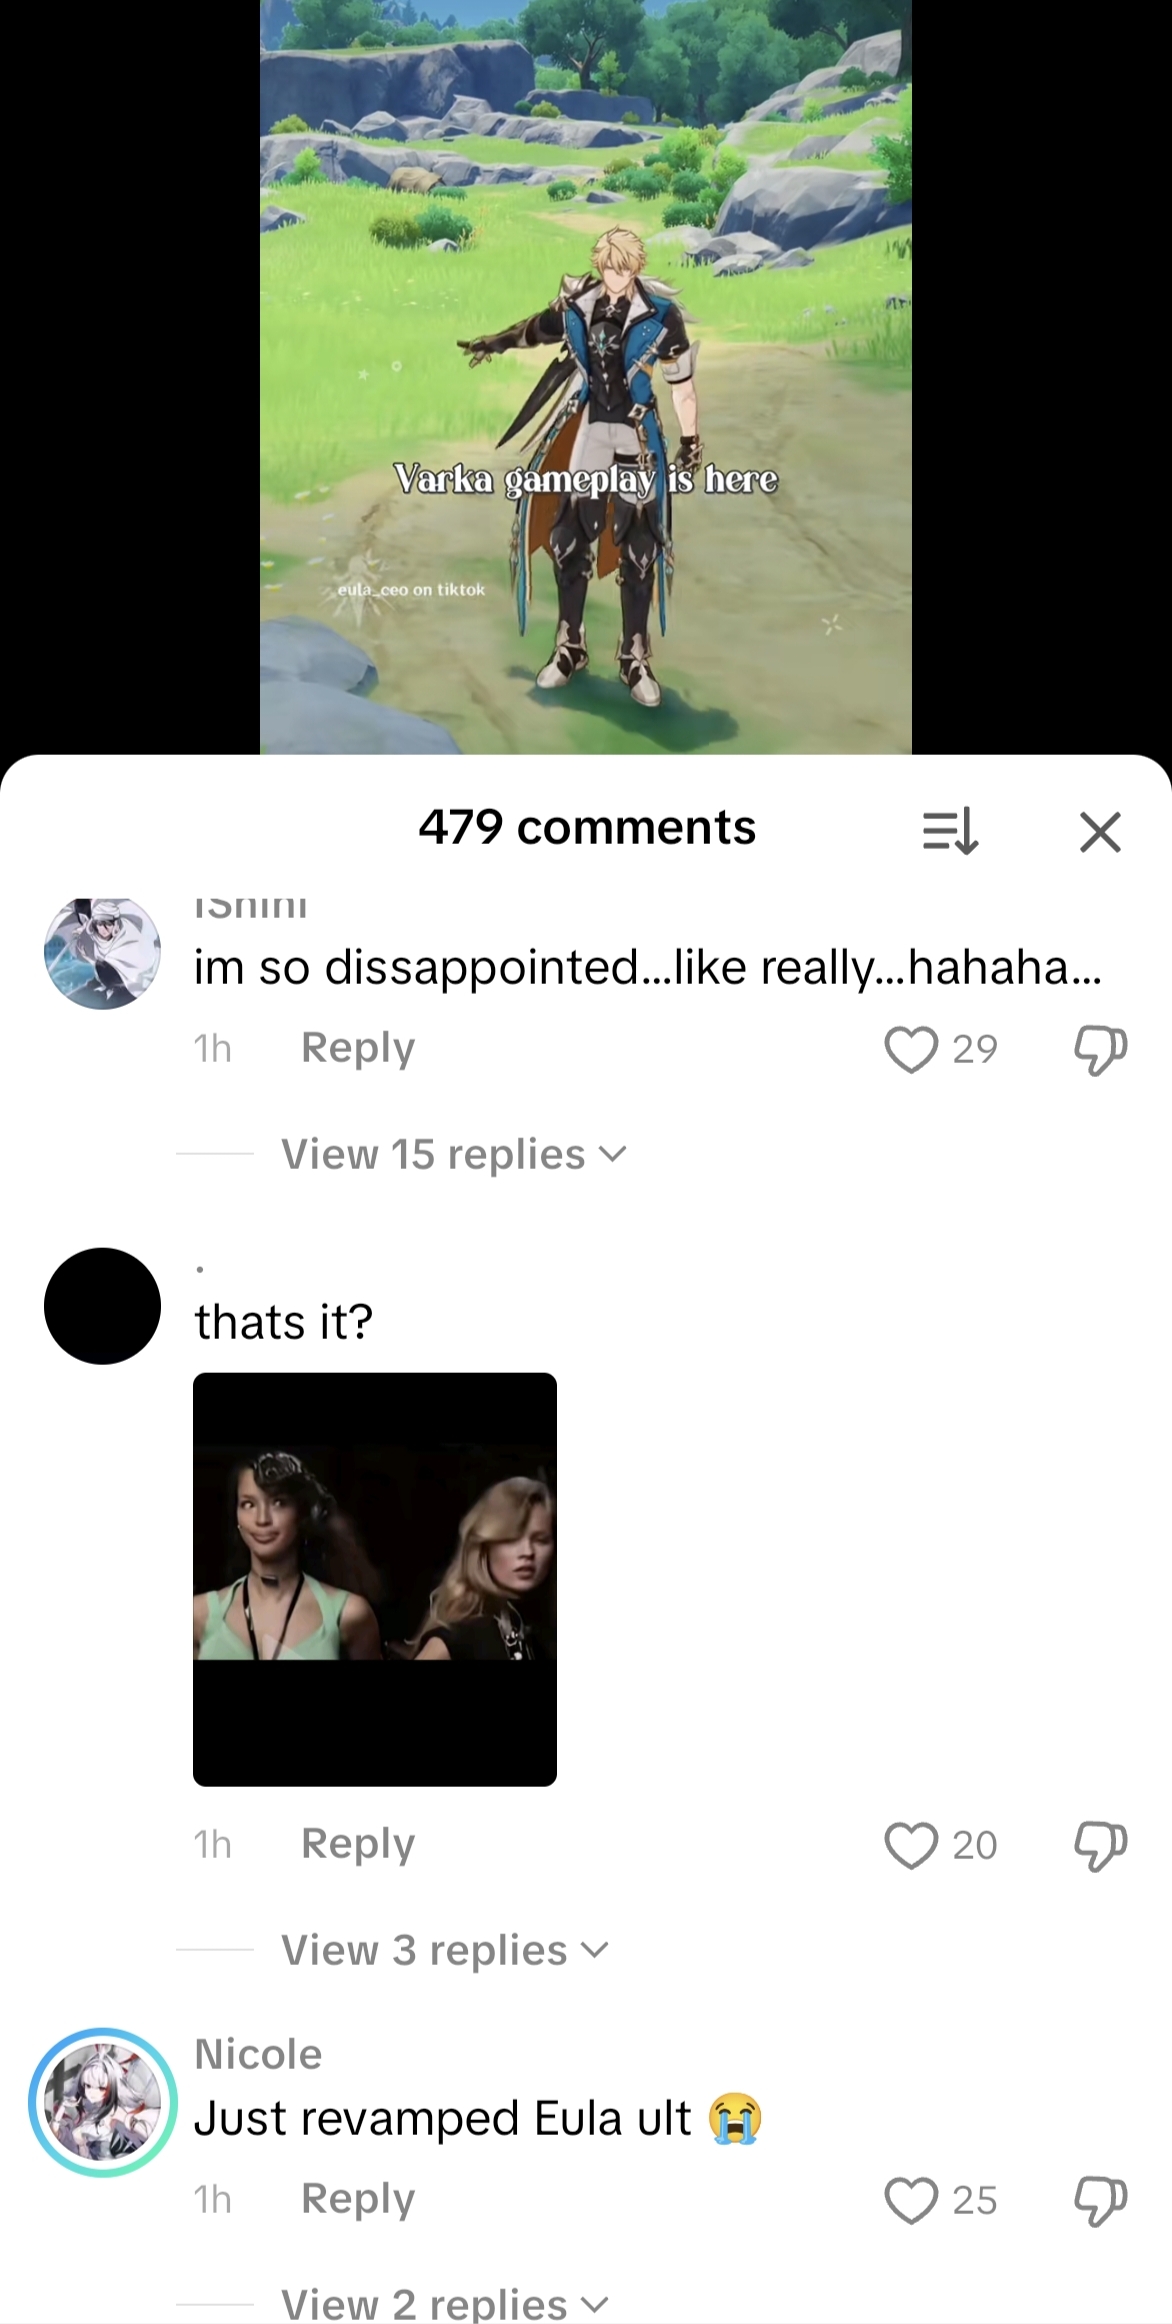Open the white-cloaked character avatar profile
The height and width of the screenshot is (2324, 1172).
[102, 952]
